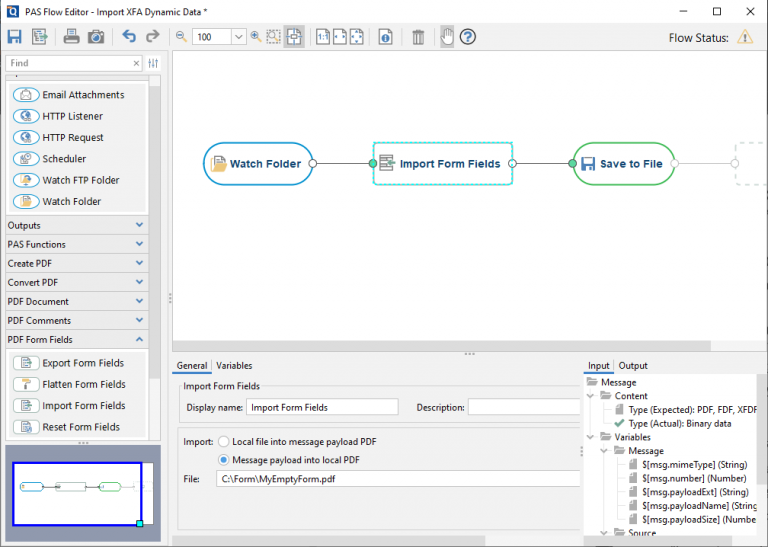Take a snapshot with the camera icon
The height and width of the screenshot is (547, 768).
96,37
